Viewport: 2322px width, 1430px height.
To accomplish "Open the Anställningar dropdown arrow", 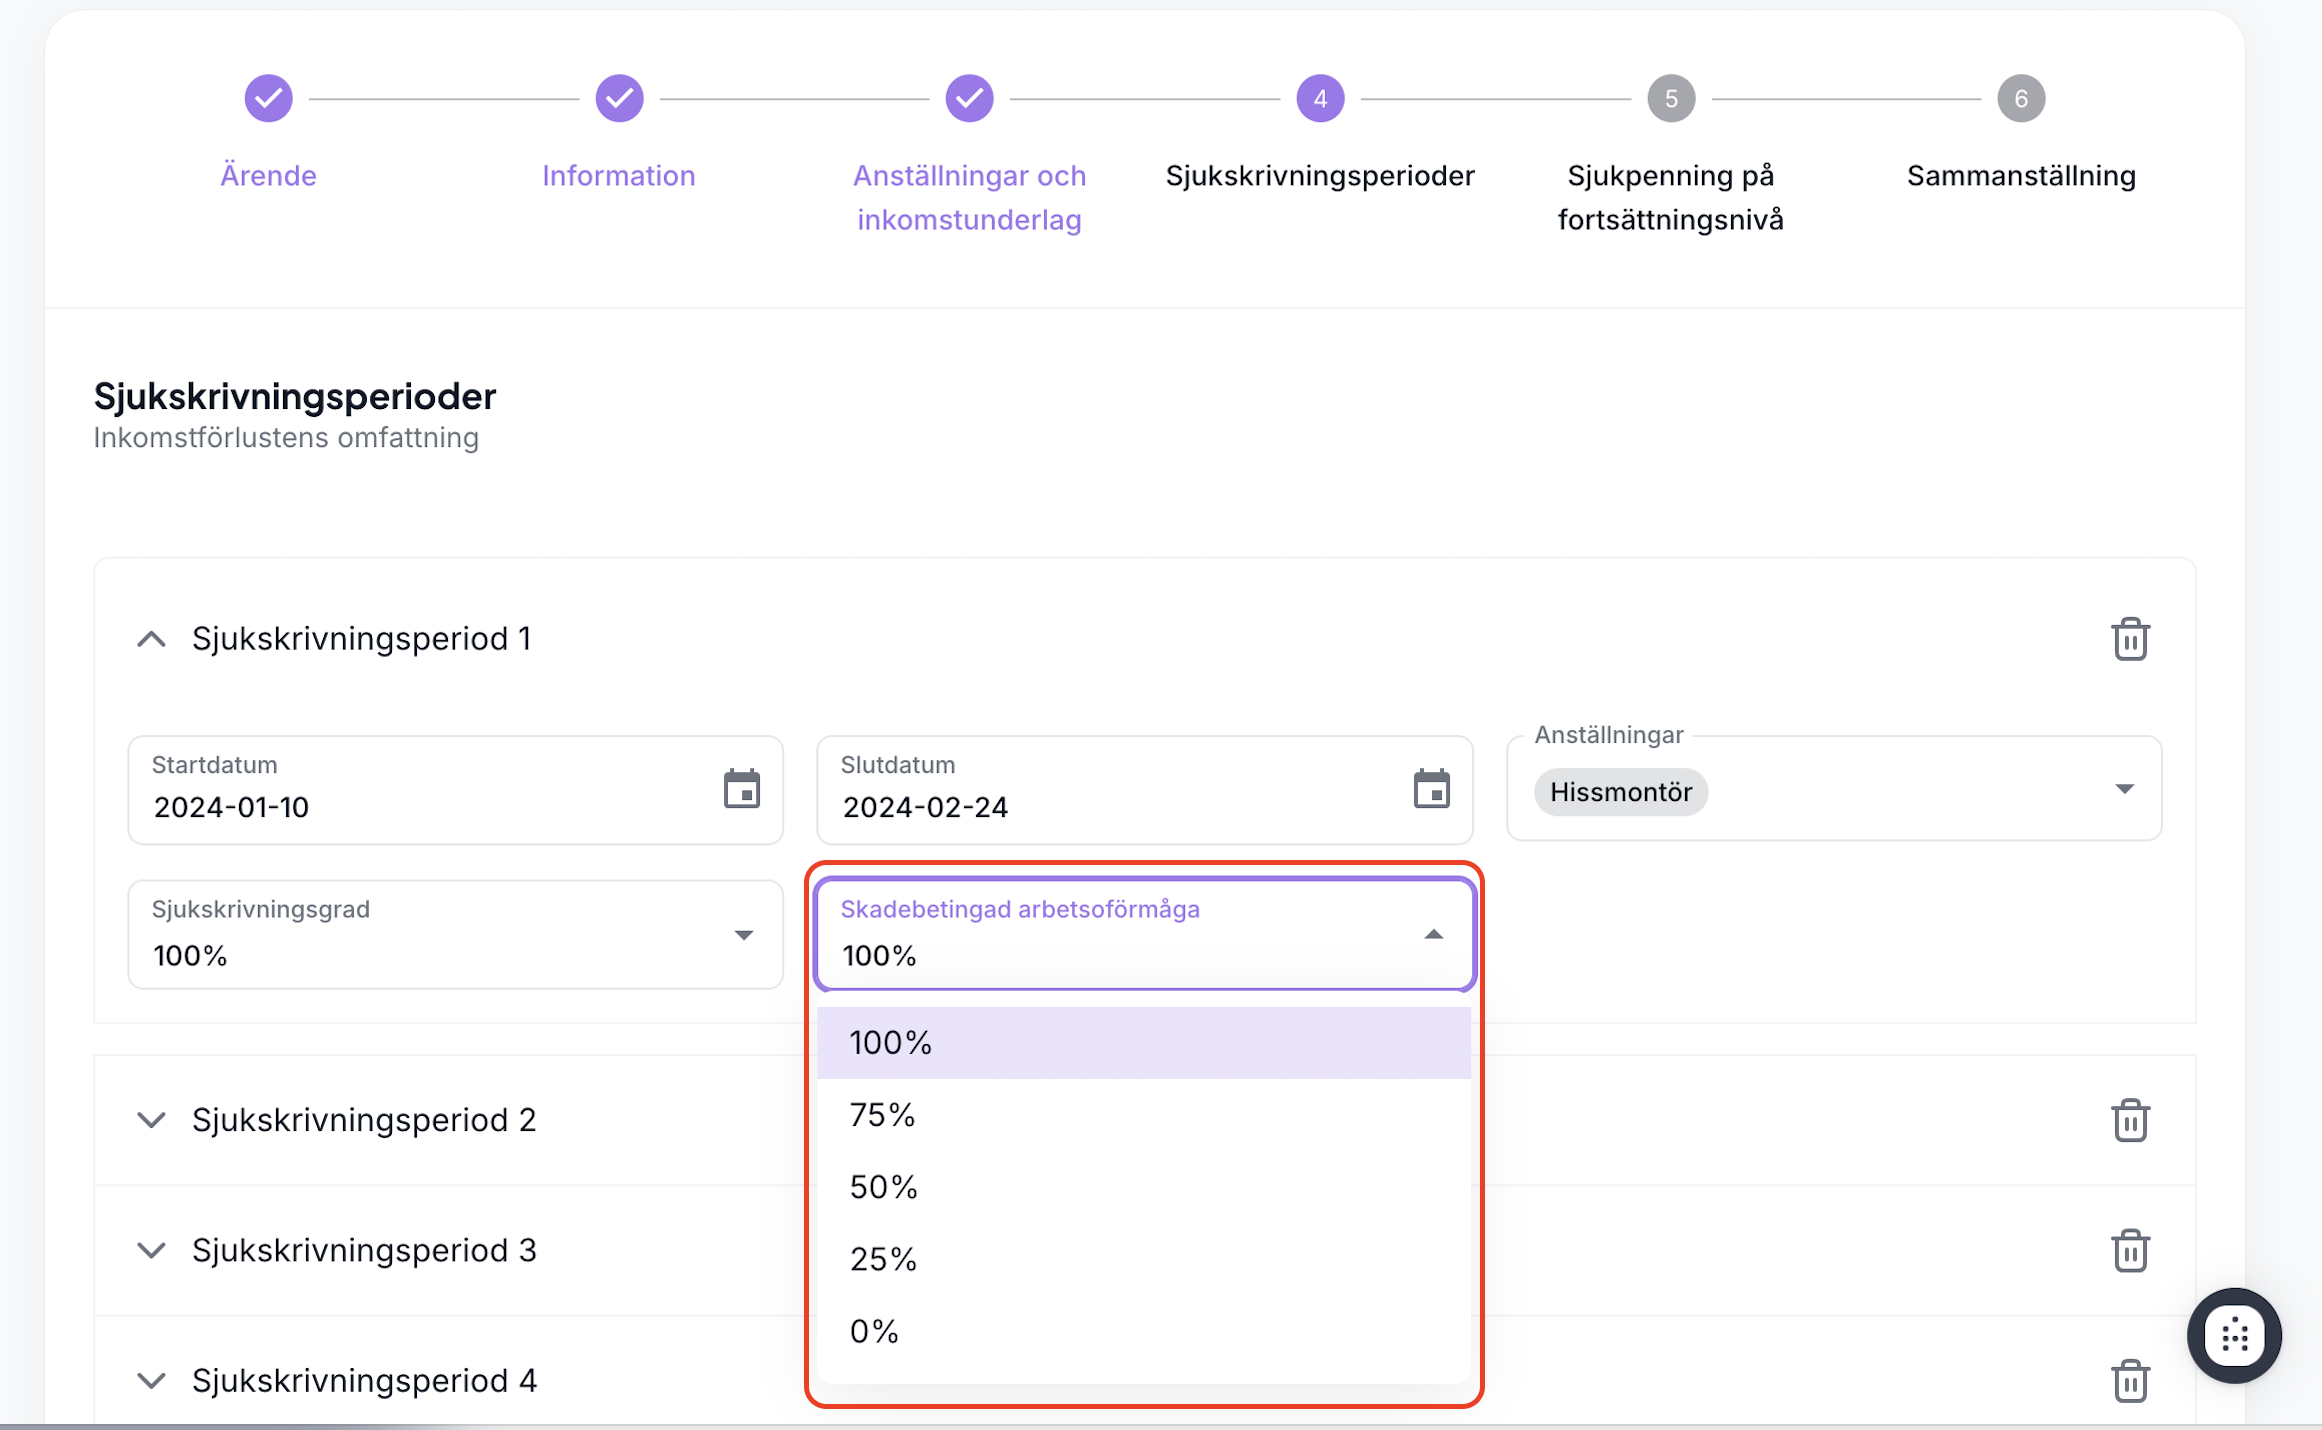I will (2124, 790).
